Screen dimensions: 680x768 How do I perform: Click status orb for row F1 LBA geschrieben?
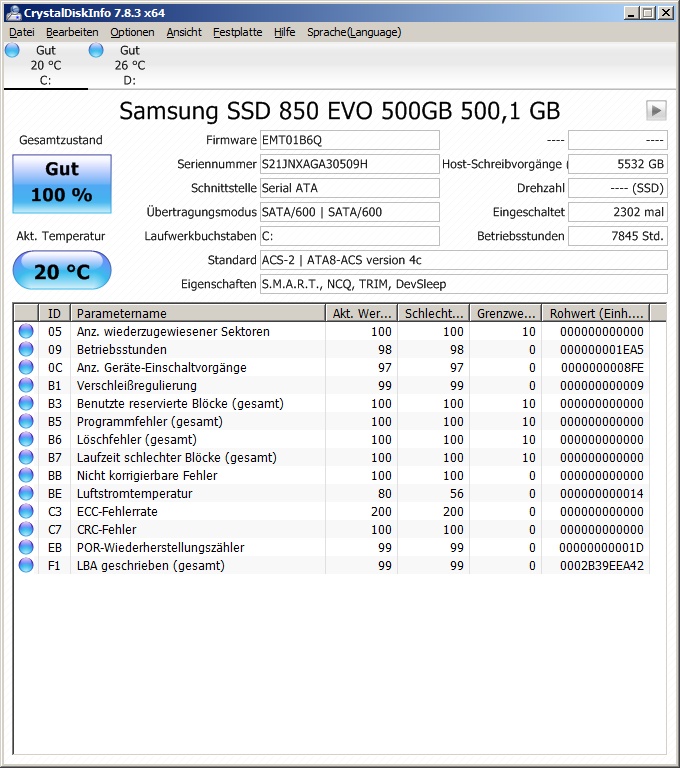(26, 565)
